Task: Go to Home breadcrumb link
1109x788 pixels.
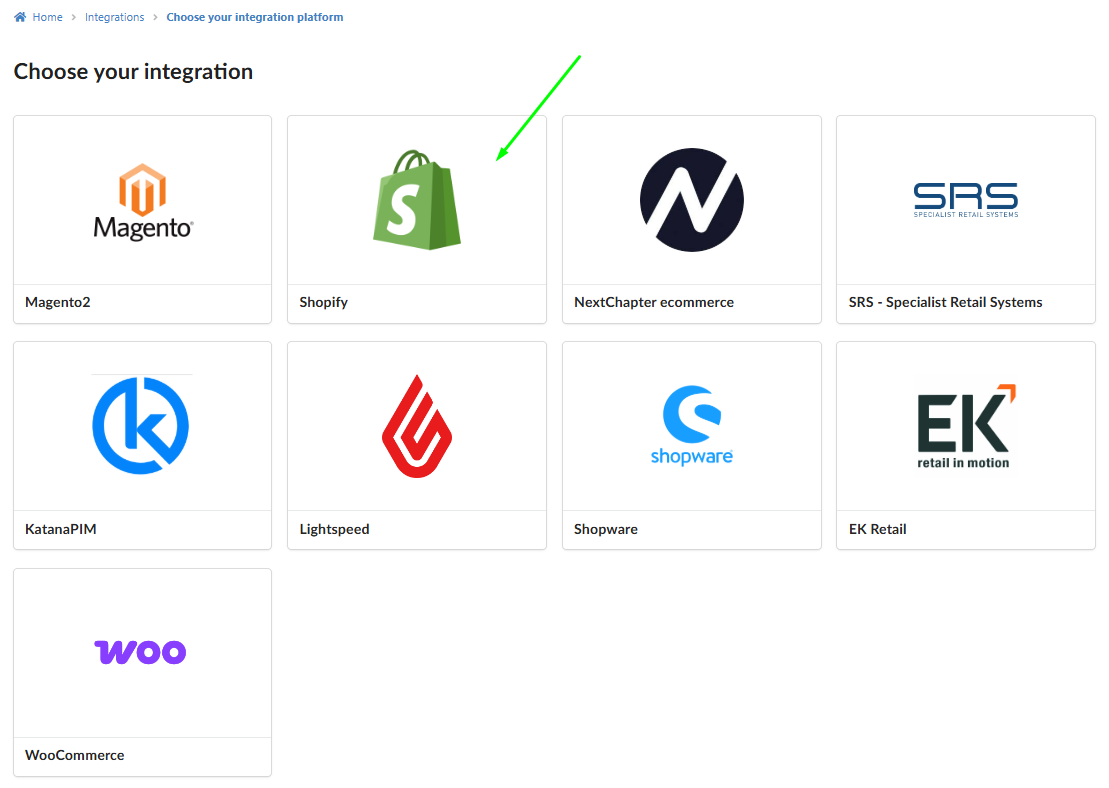Action: [47, 17]
